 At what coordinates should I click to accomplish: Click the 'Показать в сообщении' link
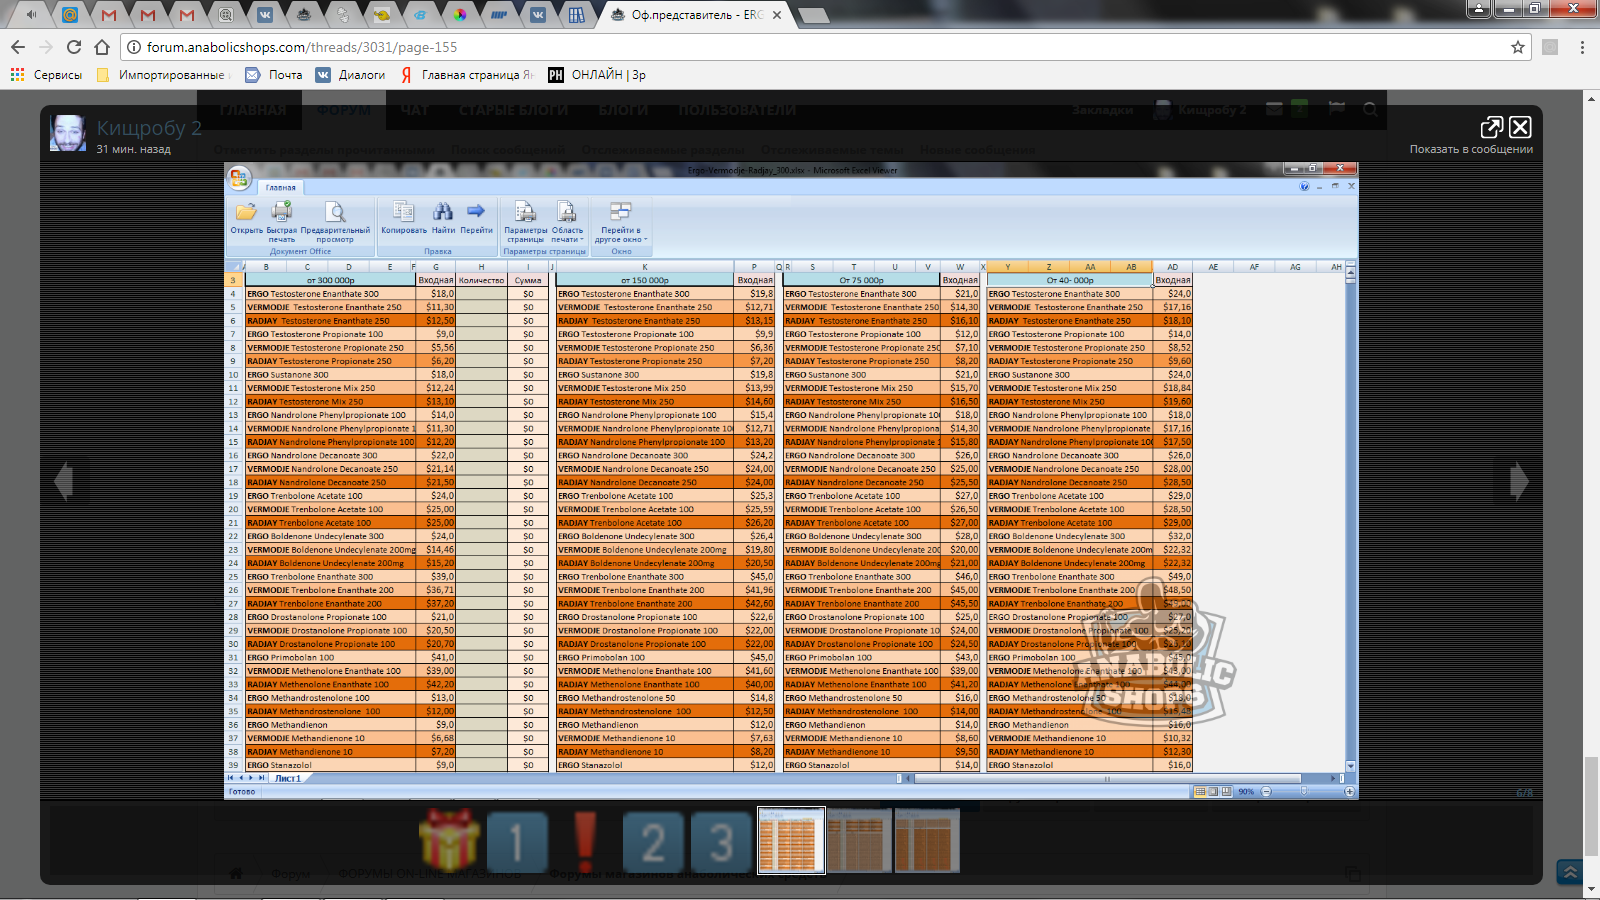click(x=1470, y=149)
